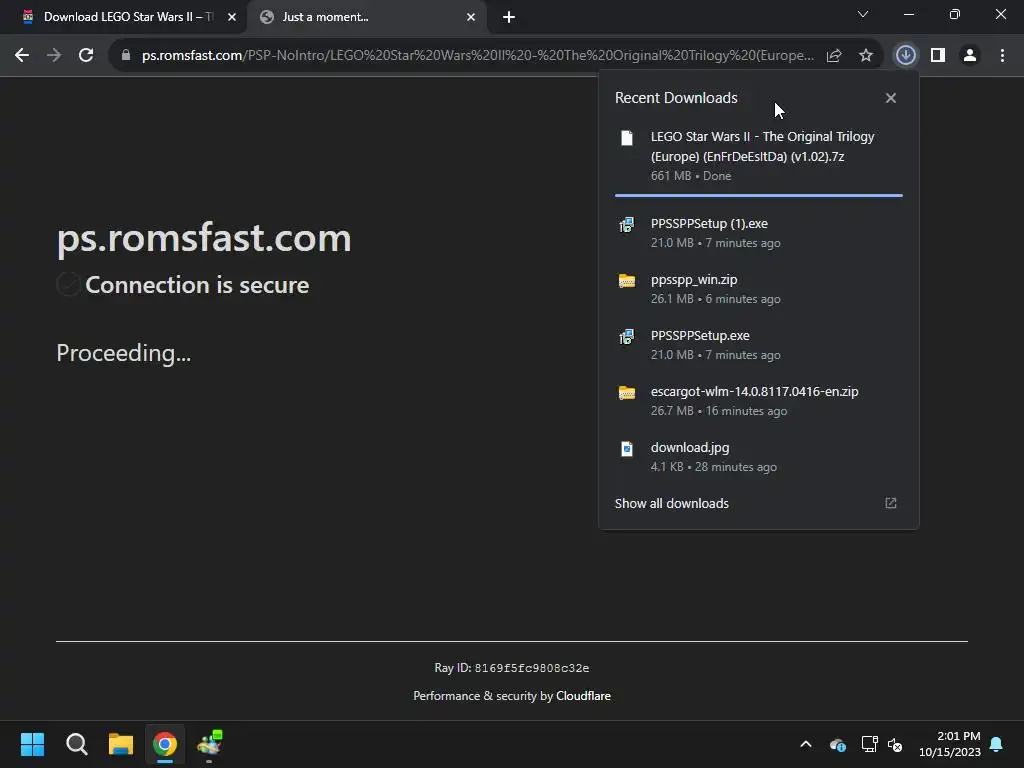Open notifications bell icon
The width and height of the screenshot is (1024, 768).
click(997, 744)
